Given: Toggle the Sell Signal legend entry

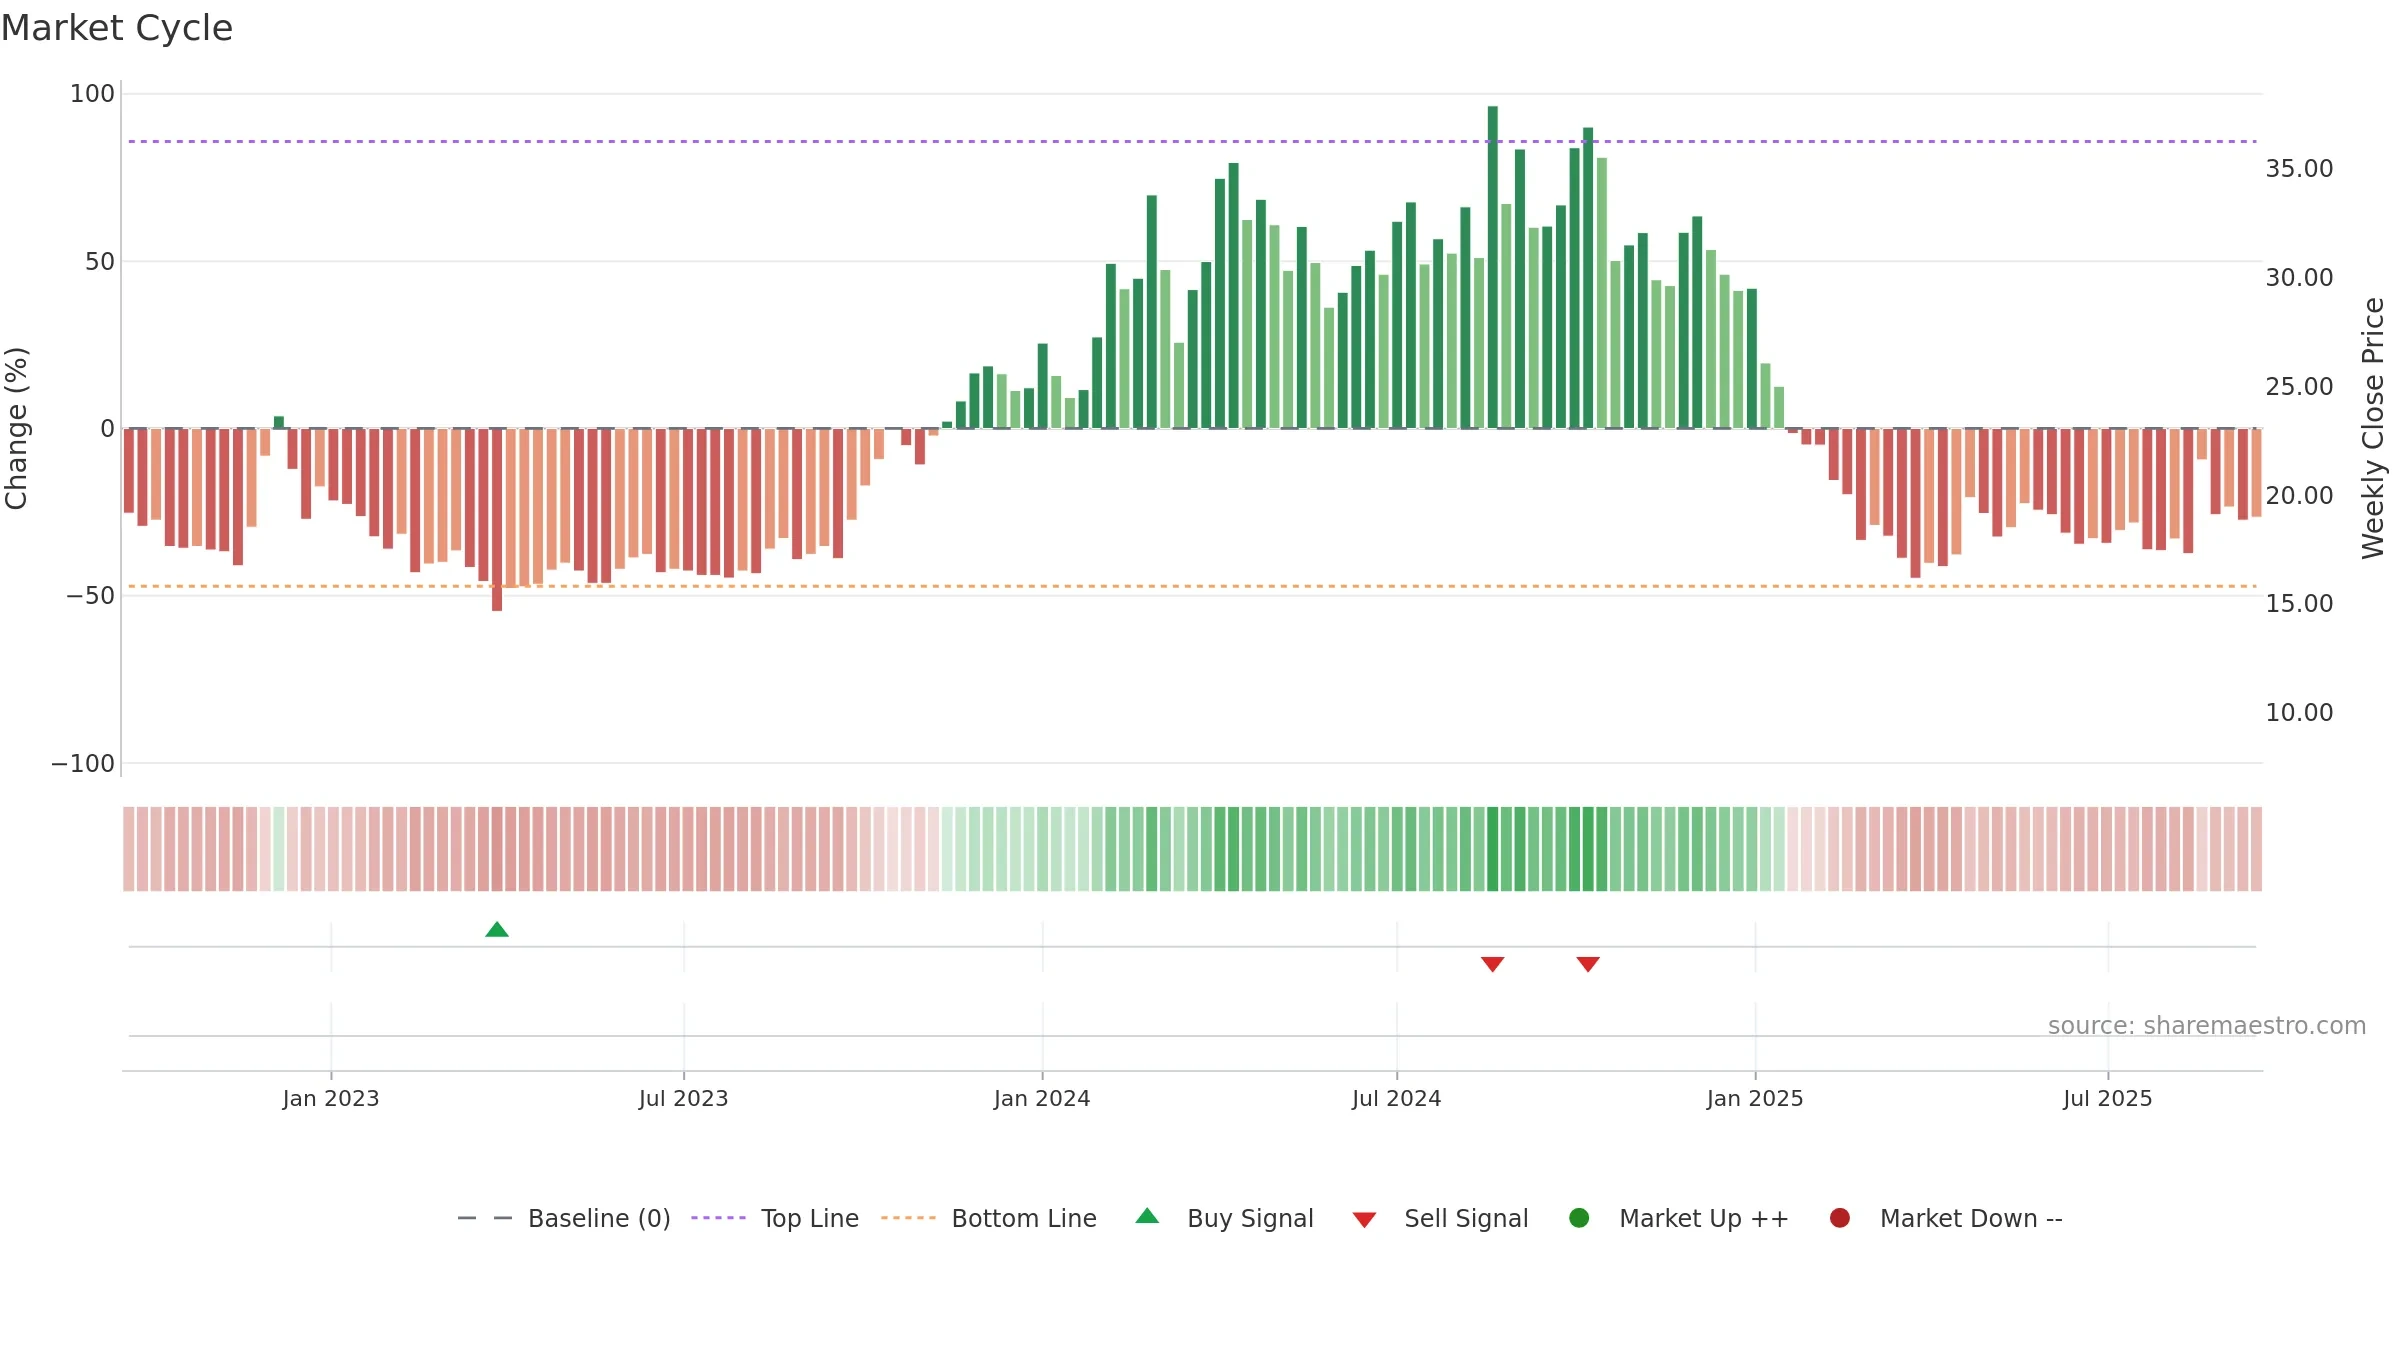Looking at the screenshot, I should [x=1440, y=1218].
